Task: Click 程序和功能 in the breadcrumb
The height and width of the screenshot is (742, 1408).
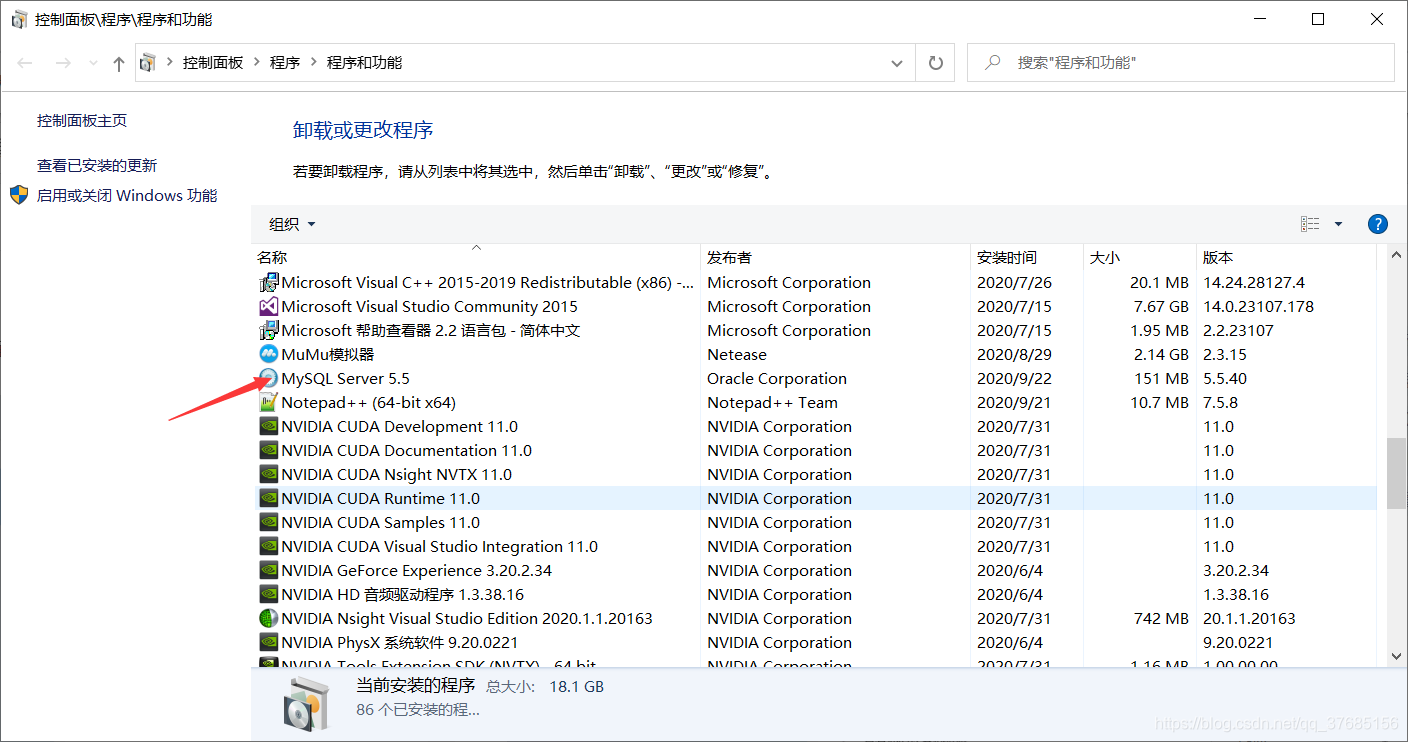Action: point(364,63)
